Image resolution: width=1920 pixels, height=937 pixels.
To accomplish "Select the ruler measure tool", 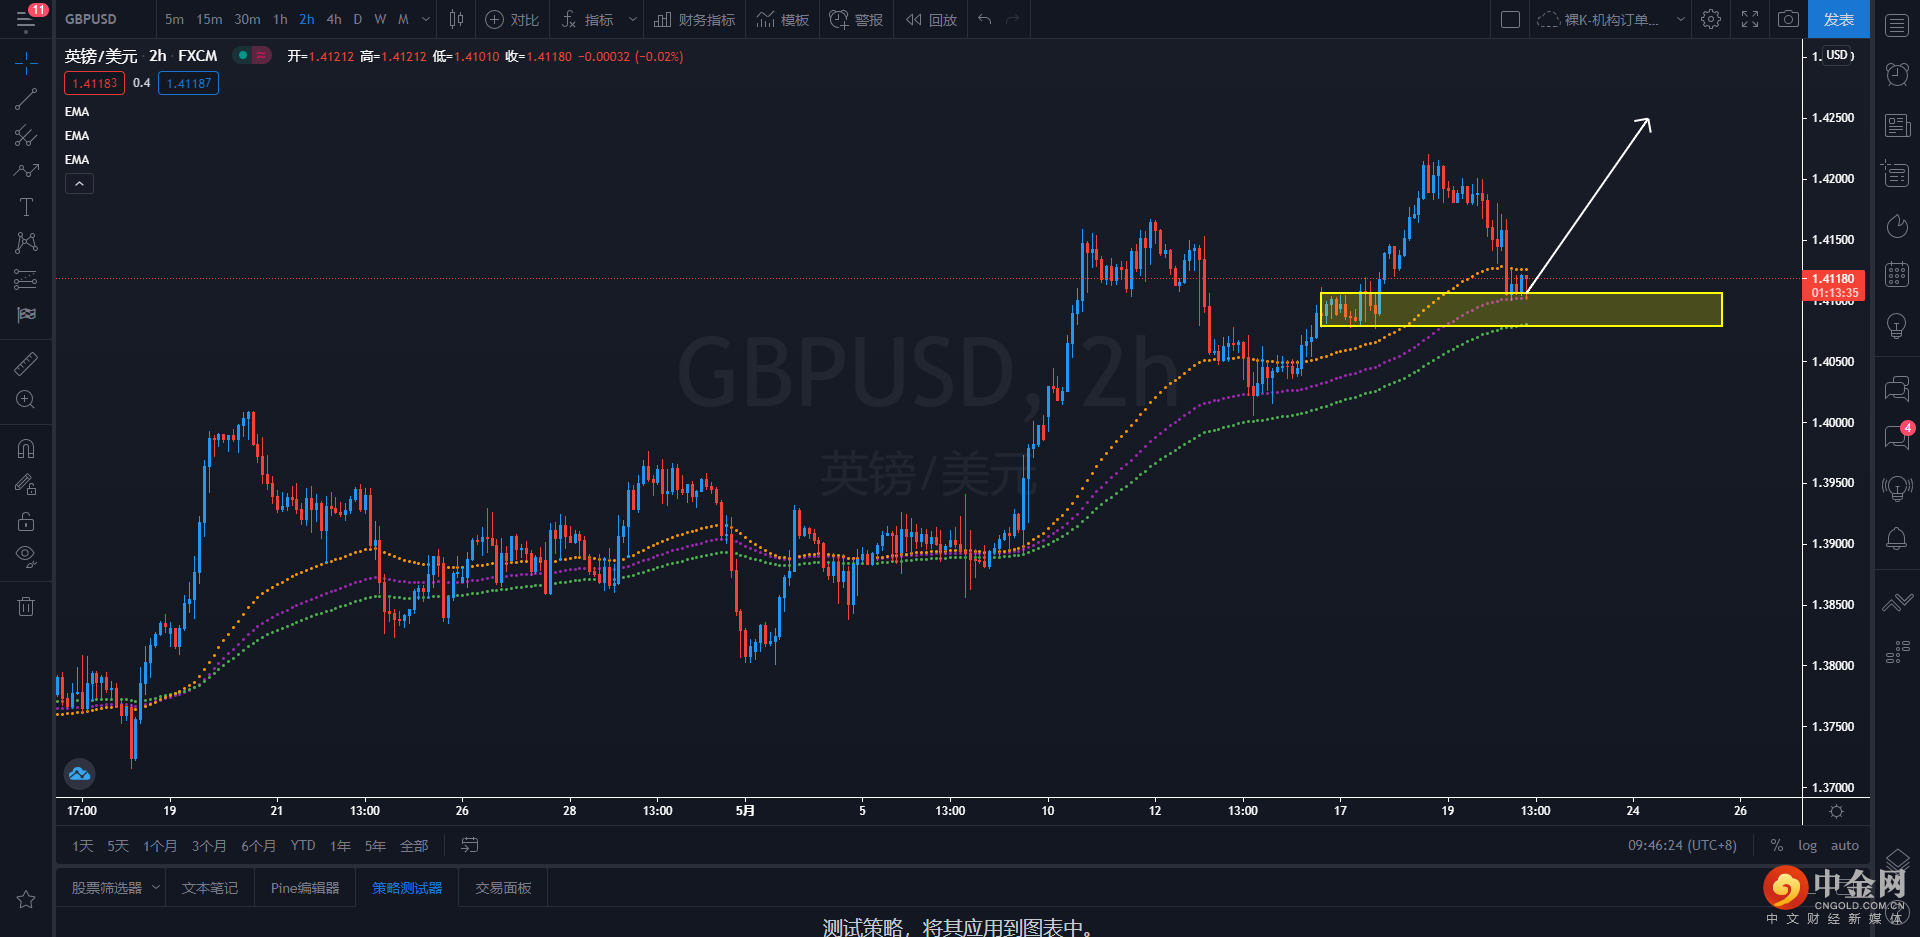I will [x=26, y=363].
